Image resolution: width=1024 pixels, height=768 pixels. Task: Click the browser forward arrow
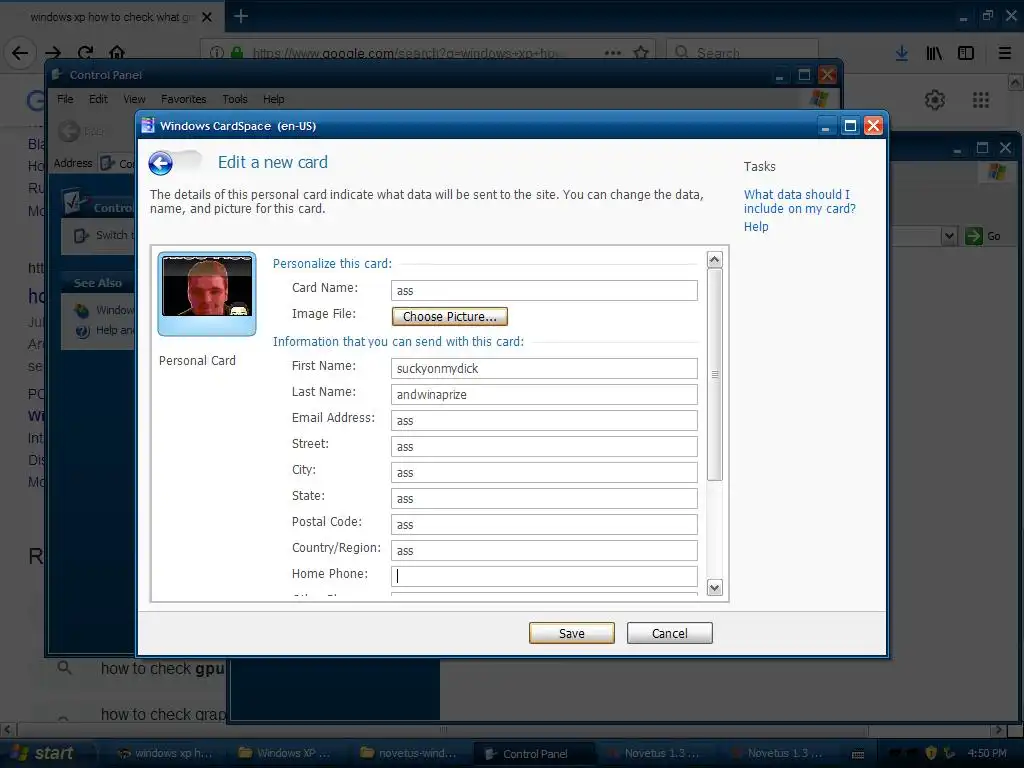[x=53, y=53]
